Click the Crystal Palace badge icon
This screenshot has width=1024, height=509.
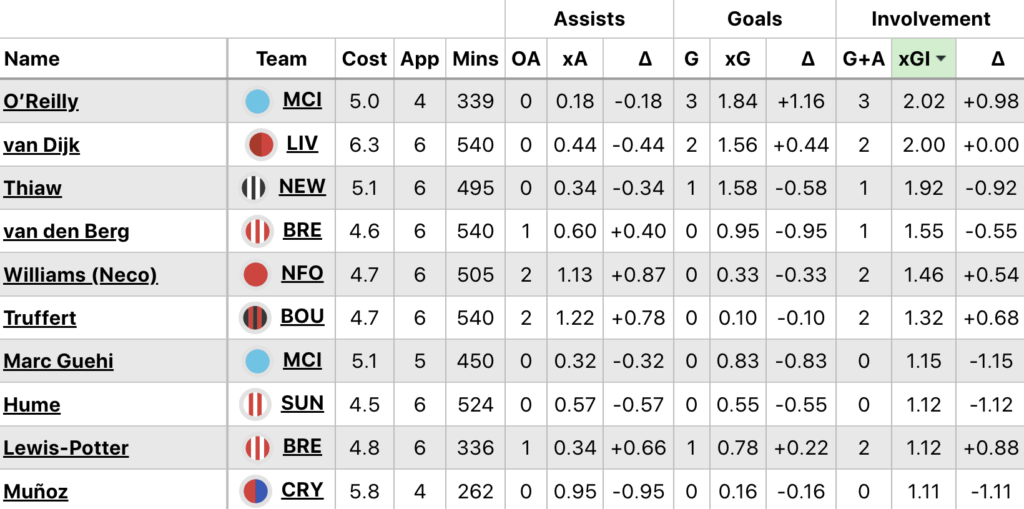(x=256, y=491)
